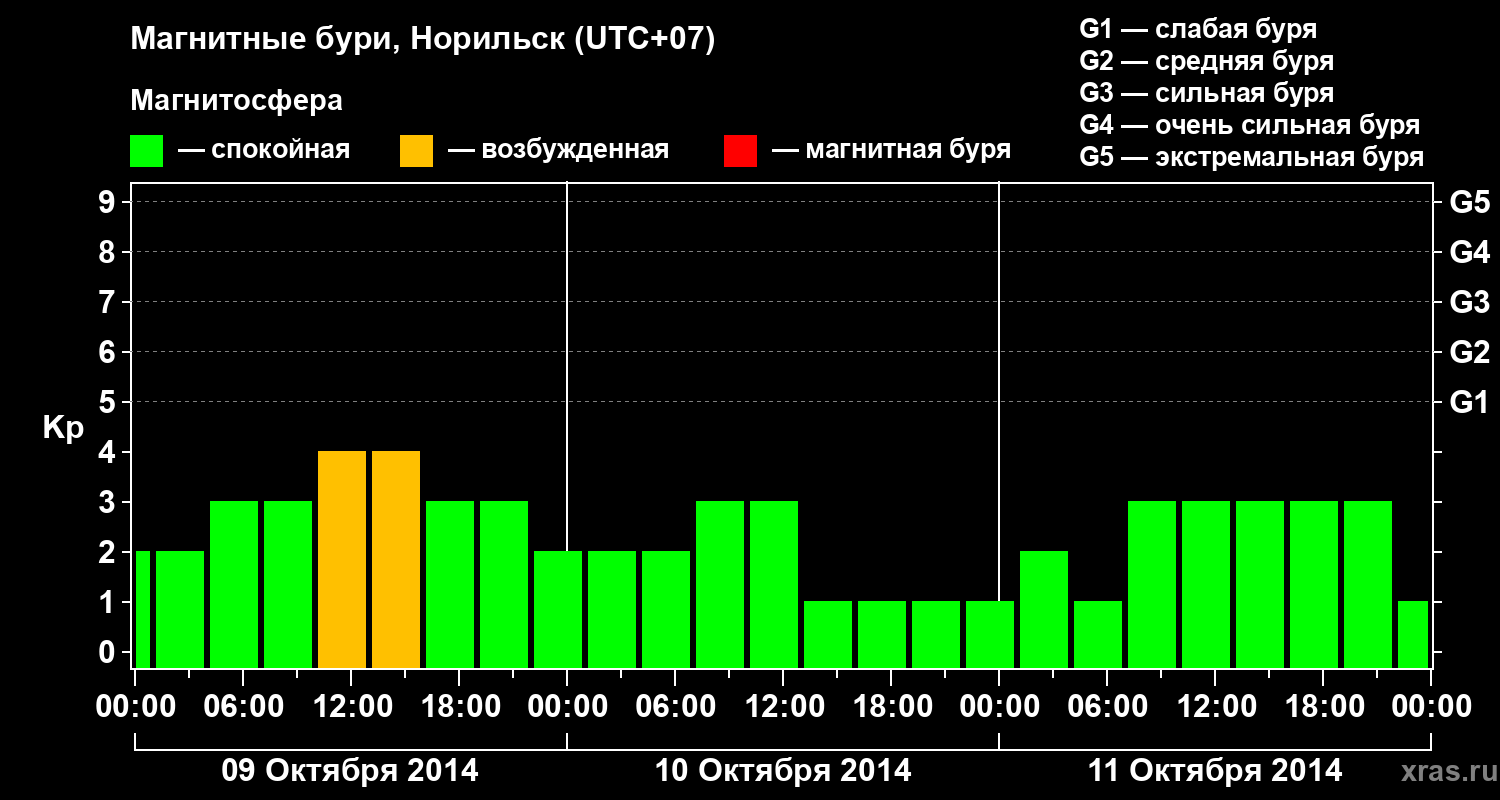Click the '18:00' tick label above 11 Октября
Screen dimensions: 1500x800
tap(1323, 706)
